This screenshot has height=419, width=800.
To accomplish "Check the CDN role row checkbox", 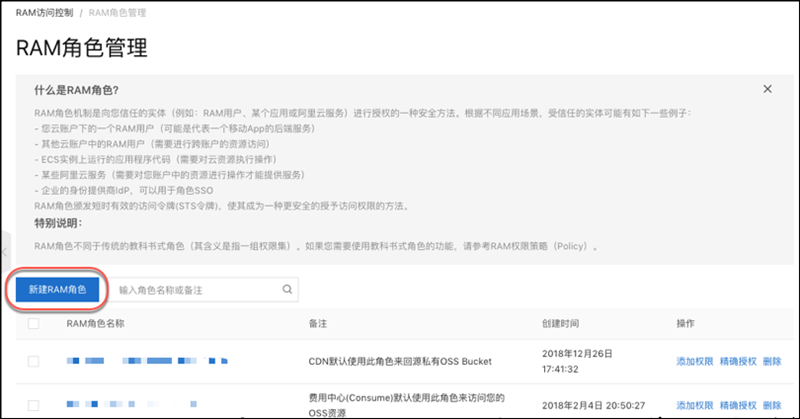I will [34, 361].
